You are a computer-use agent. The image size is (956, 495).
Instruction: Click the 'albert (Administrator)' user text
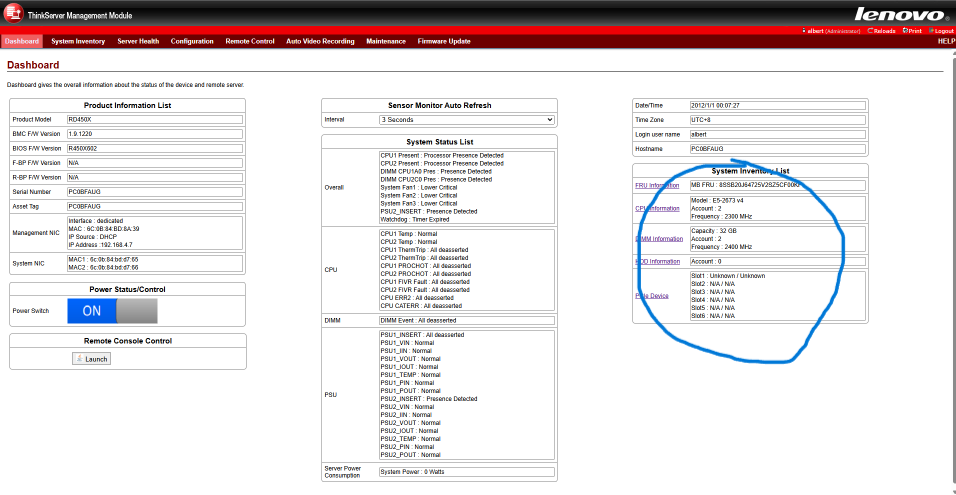[x=833, y=31]
